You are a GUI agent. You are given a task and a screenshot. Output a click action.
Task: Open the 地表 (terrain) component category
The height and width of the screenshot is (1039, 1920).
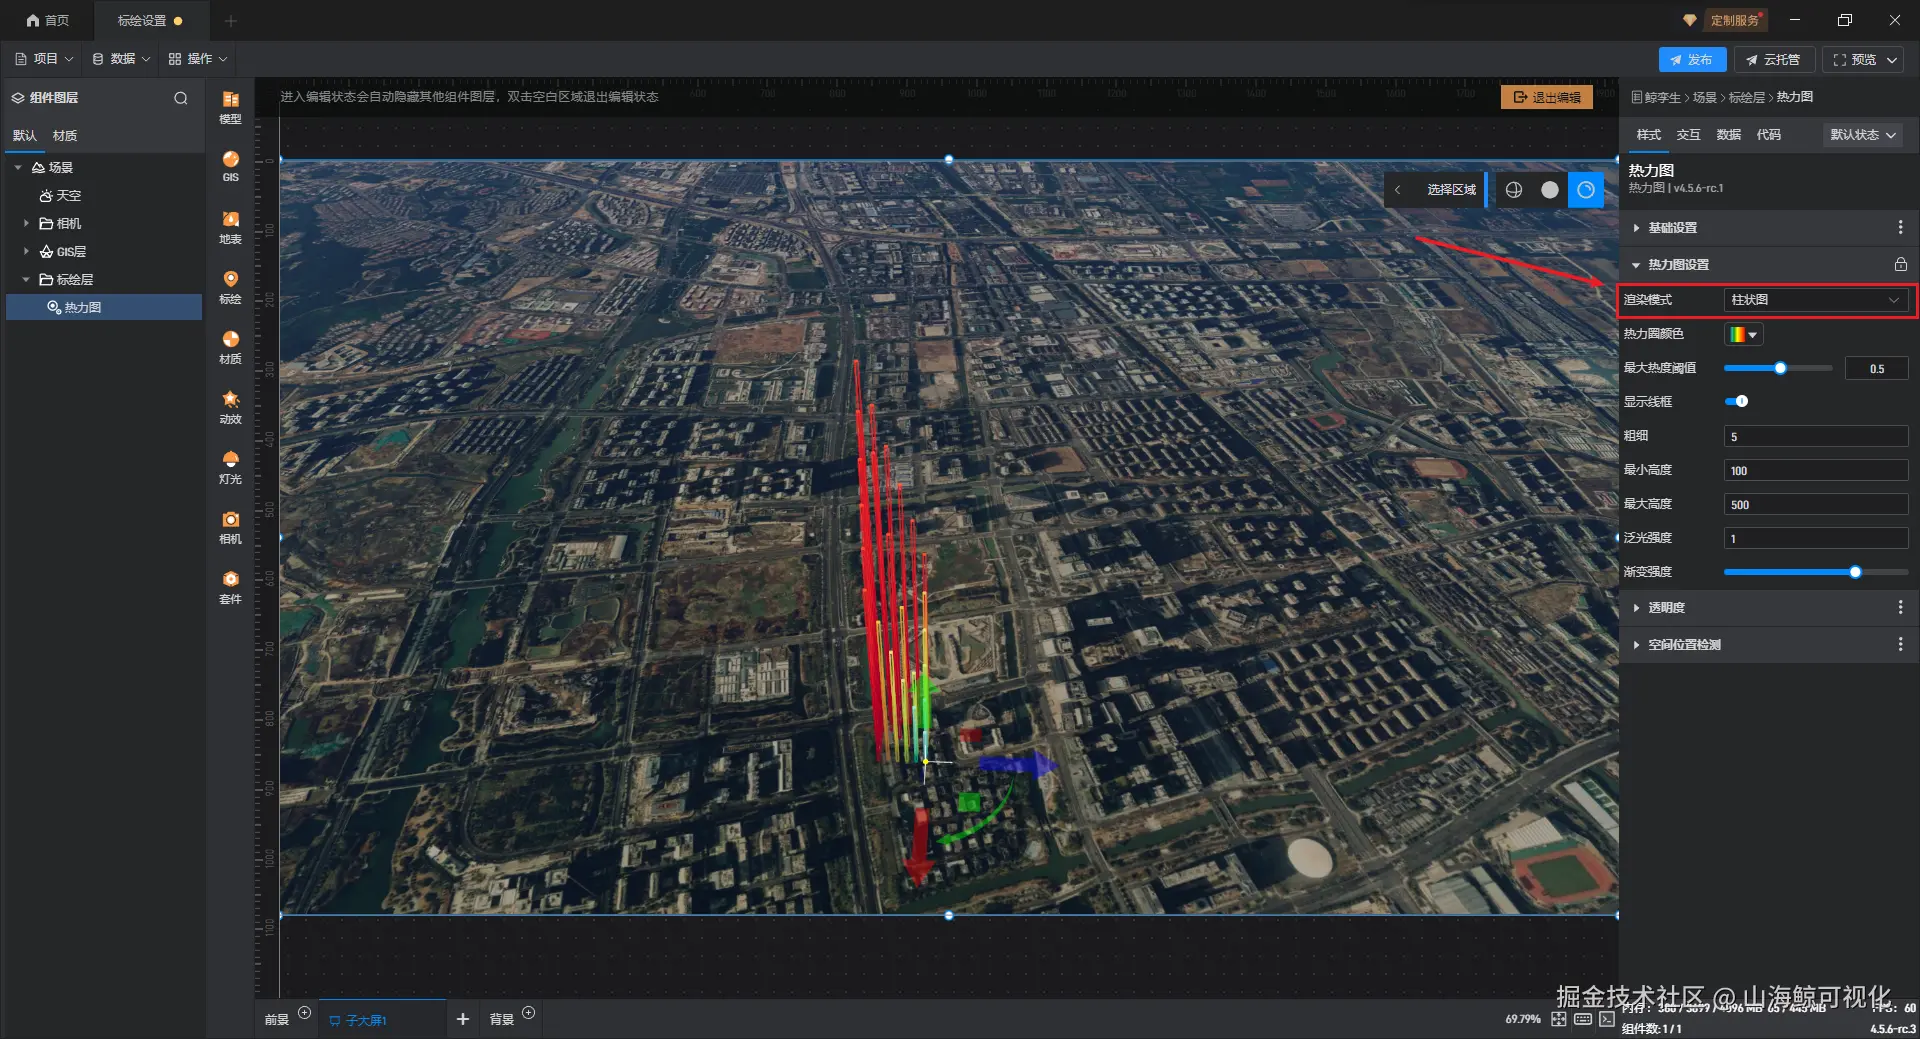[x=230, y=227]
